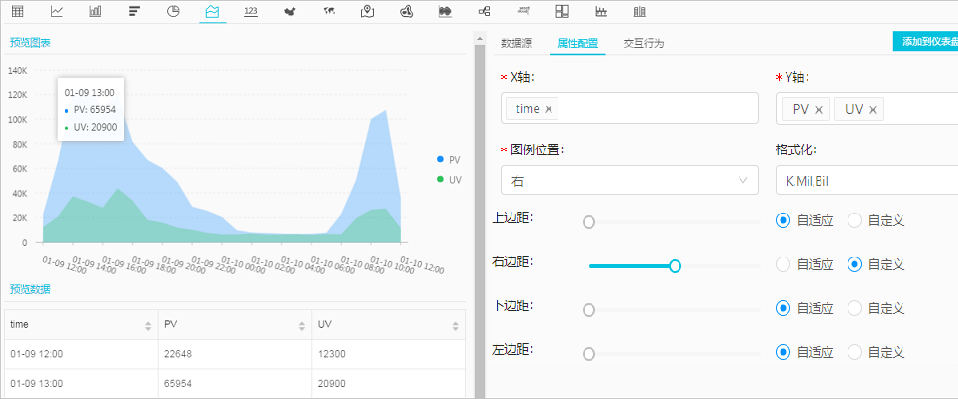Select the world map chart icon

329,11
